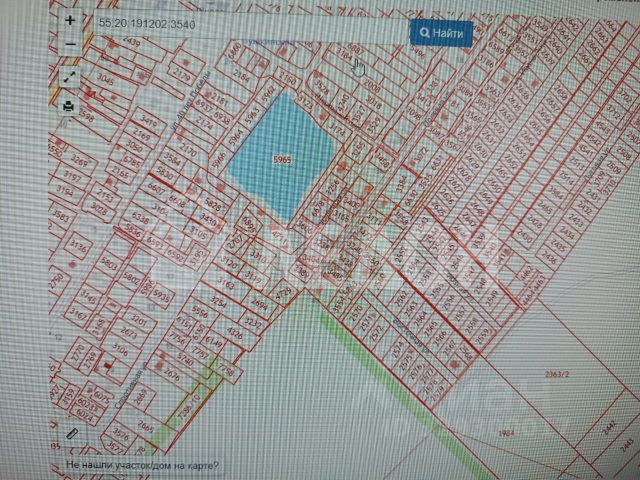Select parcel 3106

coord(120,350)
